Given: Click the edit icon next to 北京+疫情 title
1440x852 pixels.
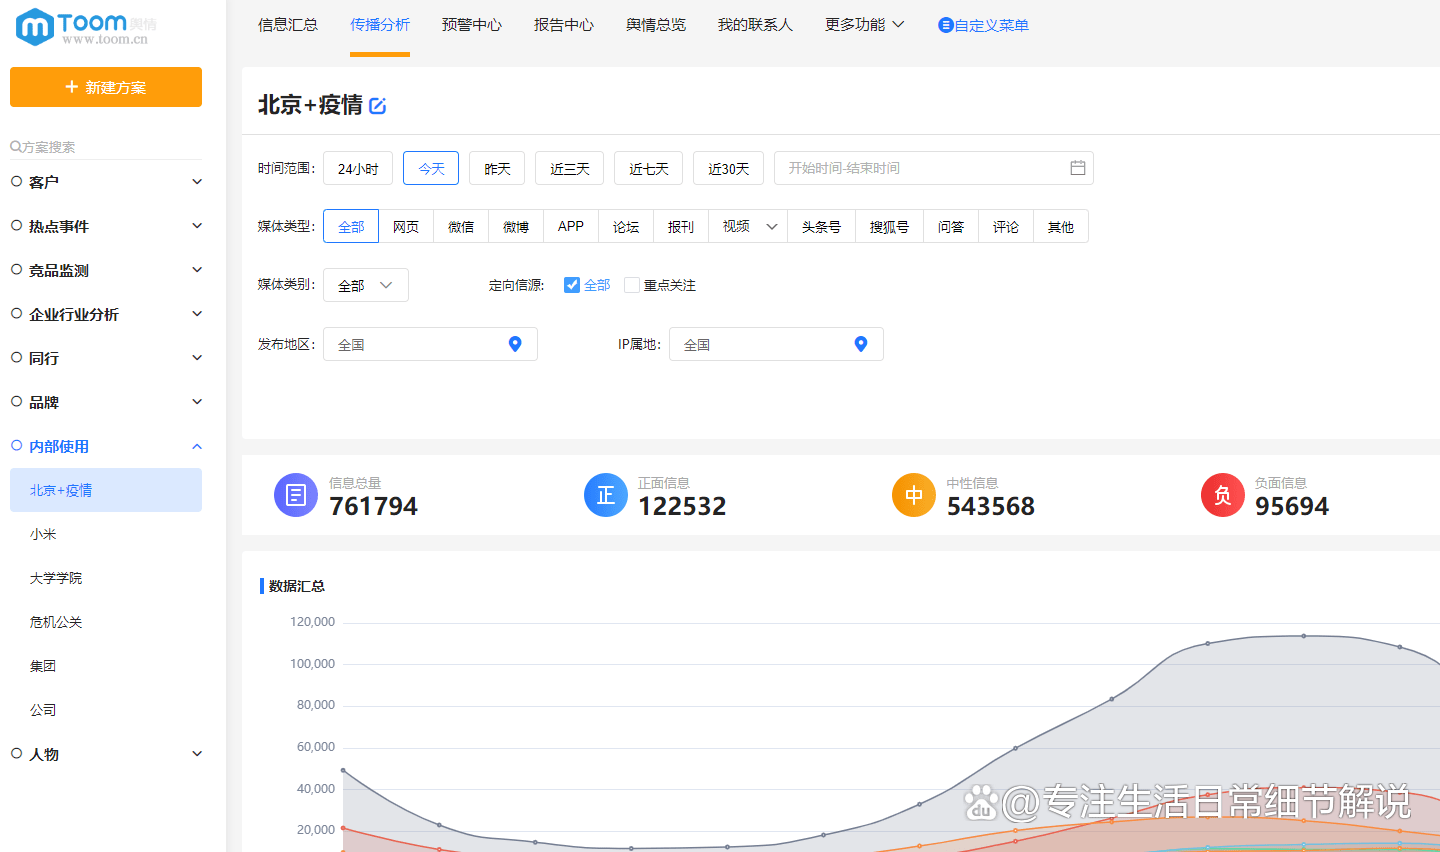Looking at the screenshot, I should point(377,106).
